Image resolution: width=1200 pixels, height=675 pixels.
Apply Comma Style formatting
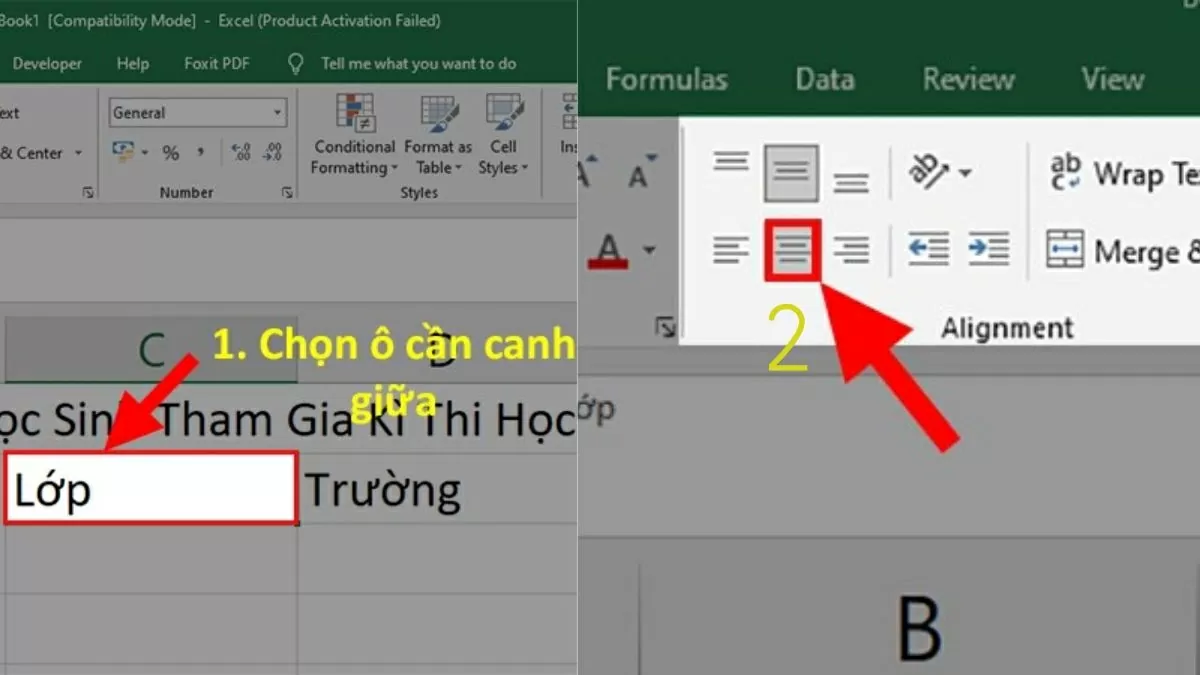click(x=201, y=152)
